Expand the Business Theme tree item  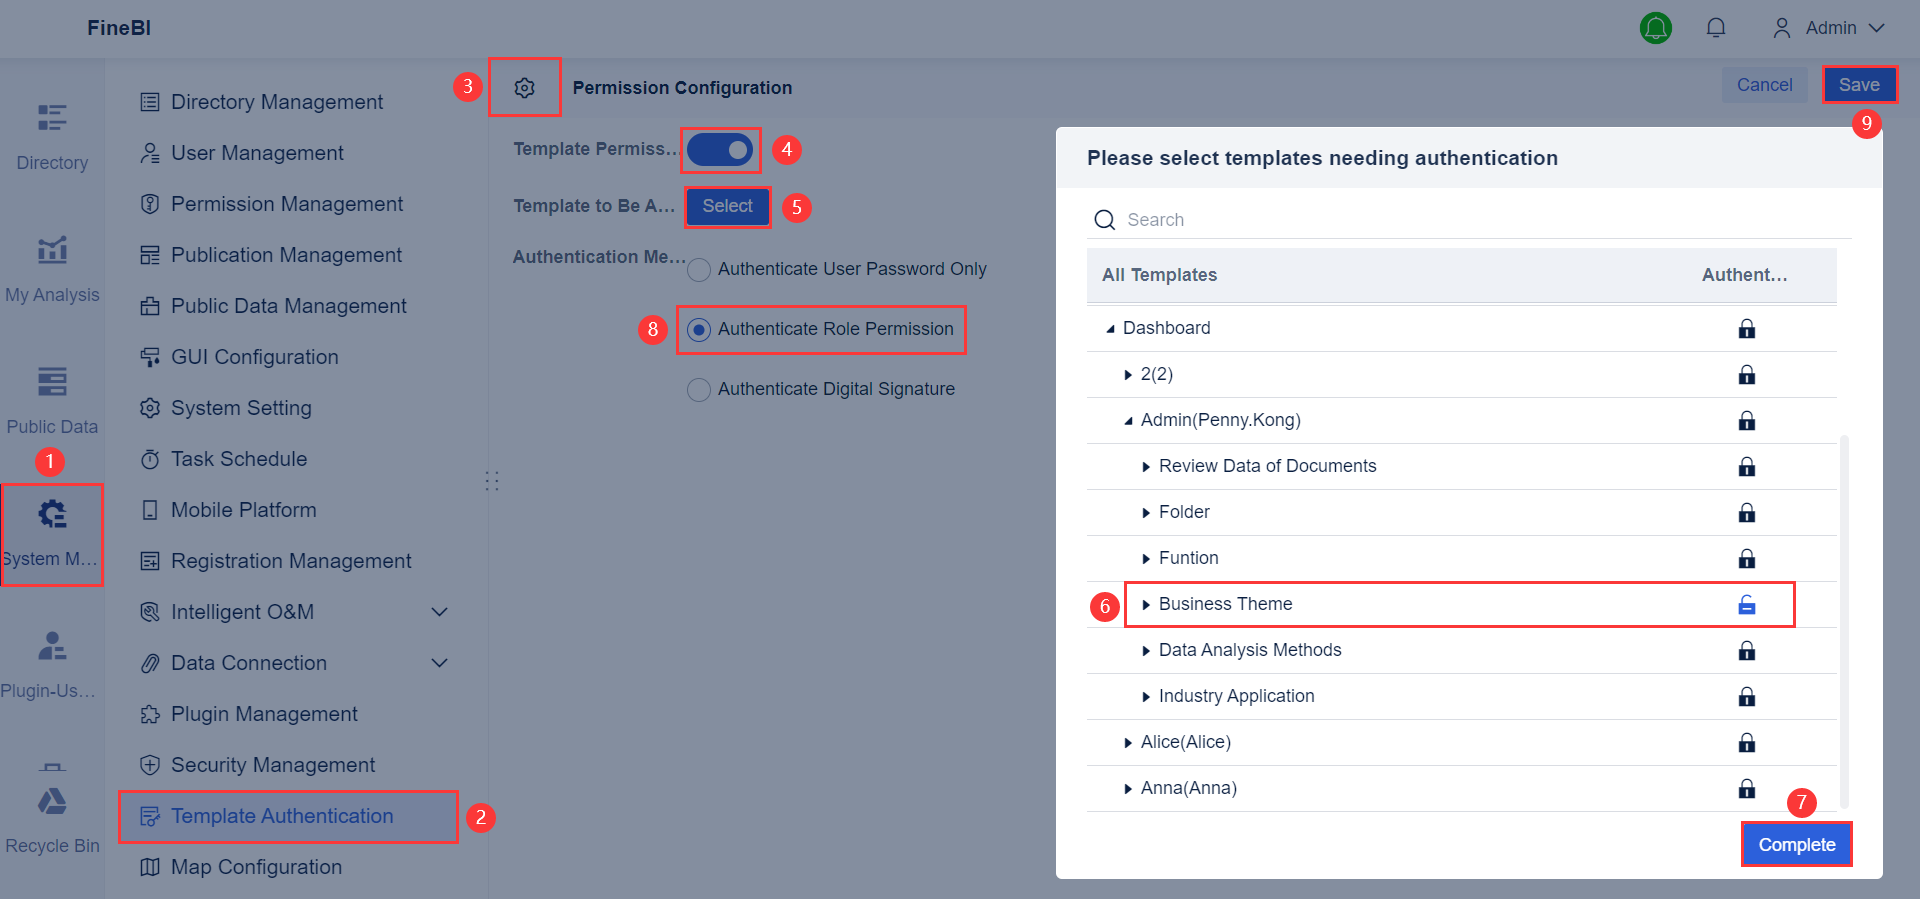click(1146, 604)
